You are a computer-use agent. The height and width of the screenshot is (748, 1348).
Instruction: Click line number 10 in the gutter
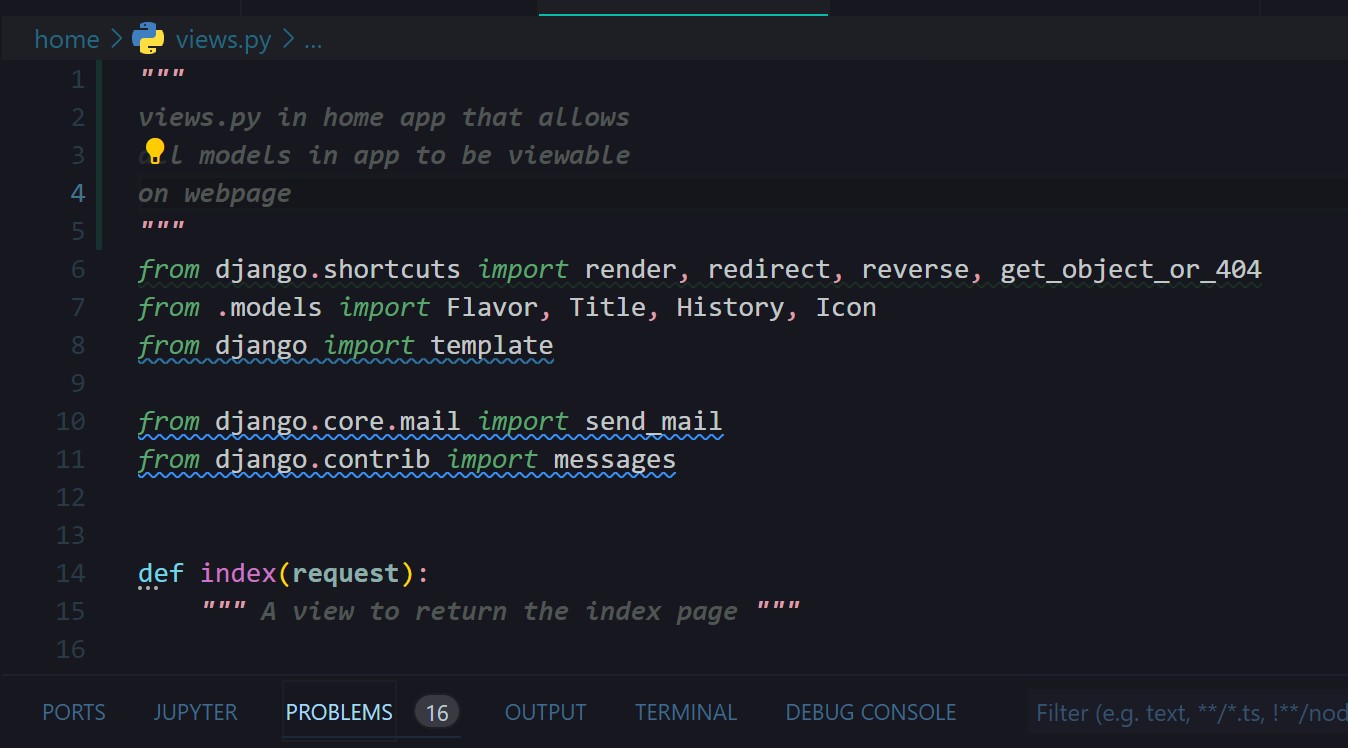[x=70, y=421]
